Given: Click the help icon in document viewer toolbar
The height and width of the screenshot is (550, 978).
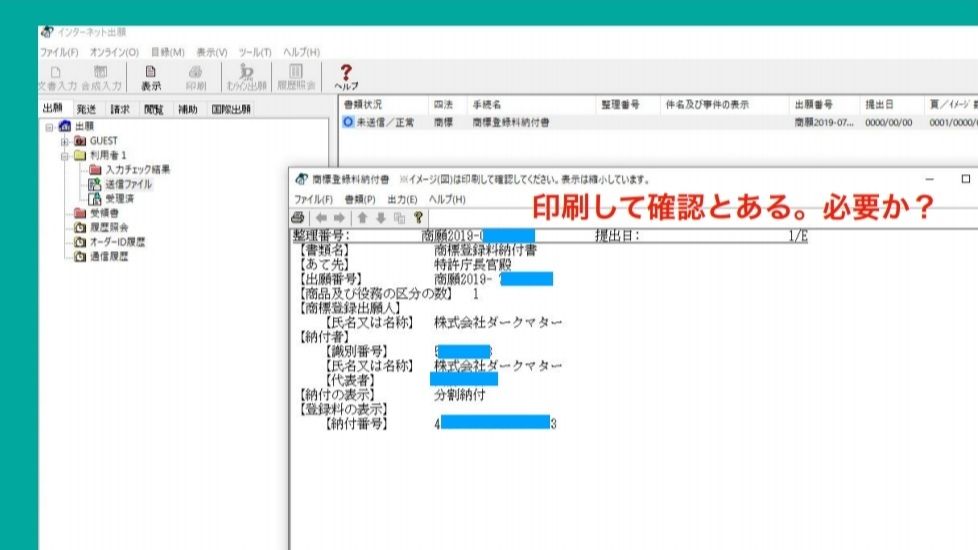Looking at the screenshot, I should (419, 217).
